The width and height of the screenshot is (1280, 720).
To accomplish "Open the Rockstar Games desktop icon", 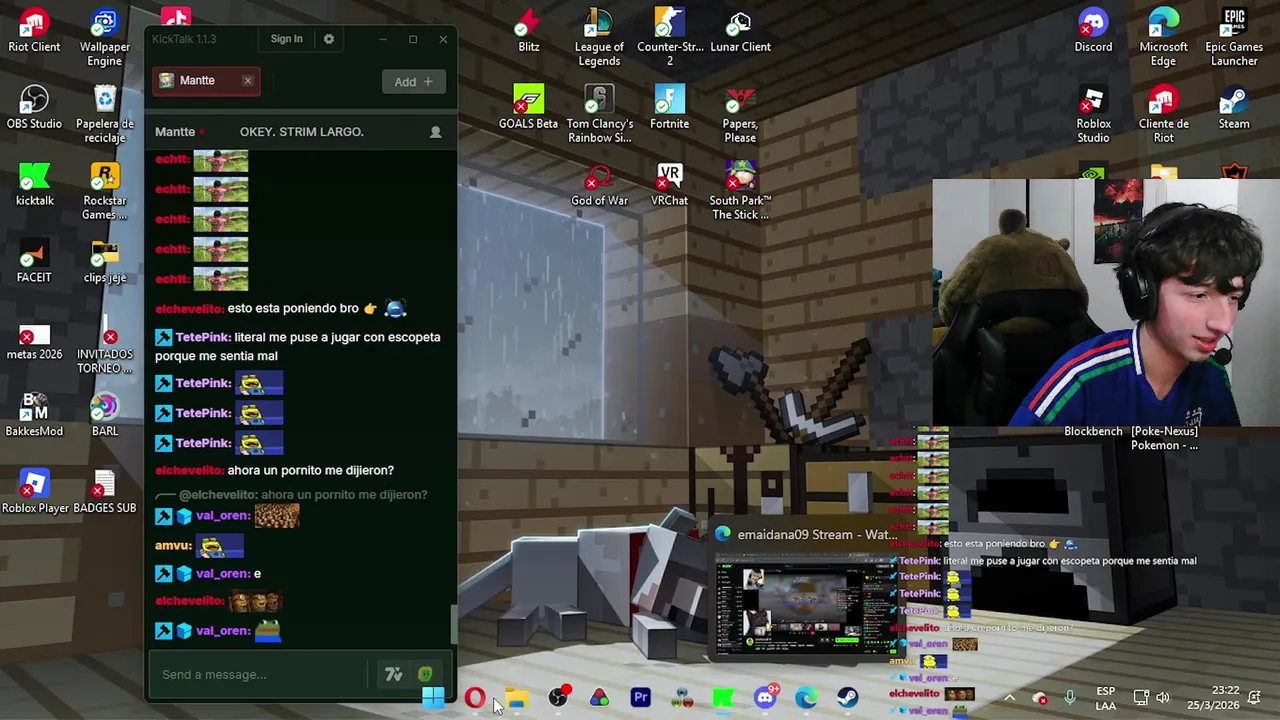I will [x=105, y=192].
